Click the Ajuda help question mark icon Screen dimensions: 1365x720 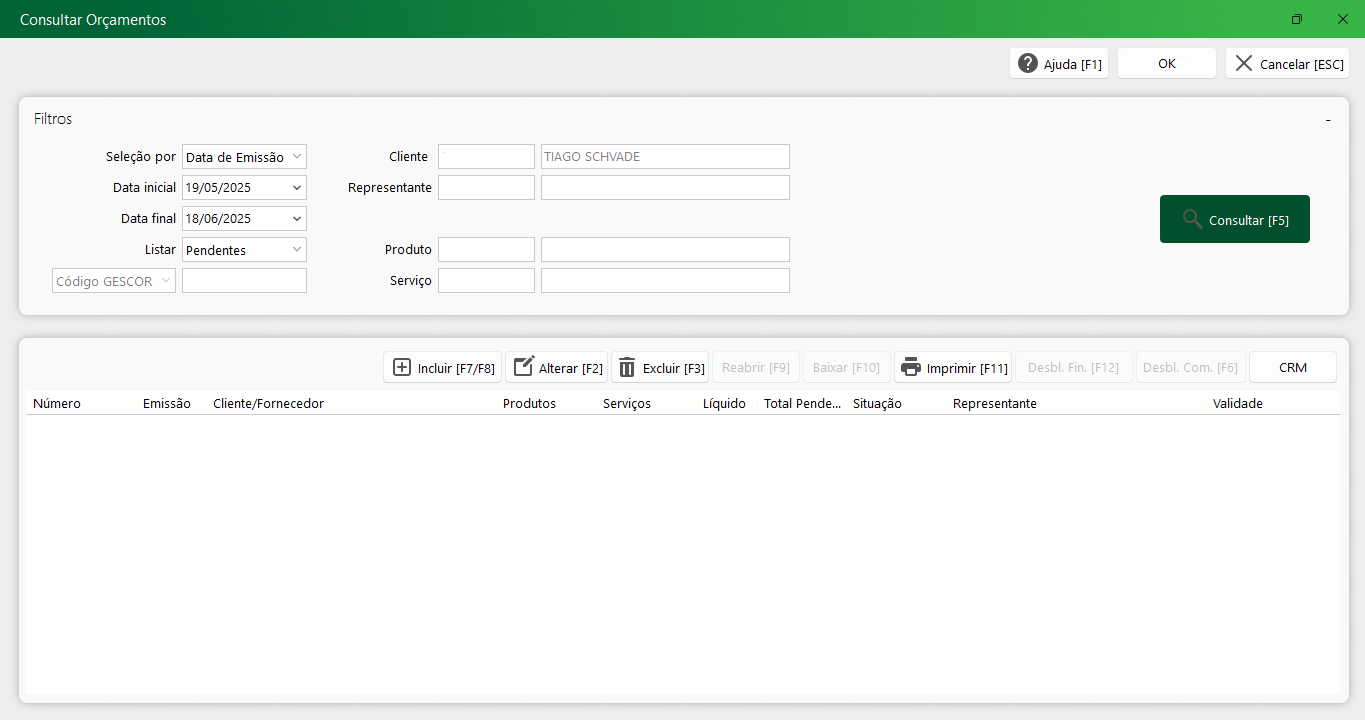(x=1028, y=64)
